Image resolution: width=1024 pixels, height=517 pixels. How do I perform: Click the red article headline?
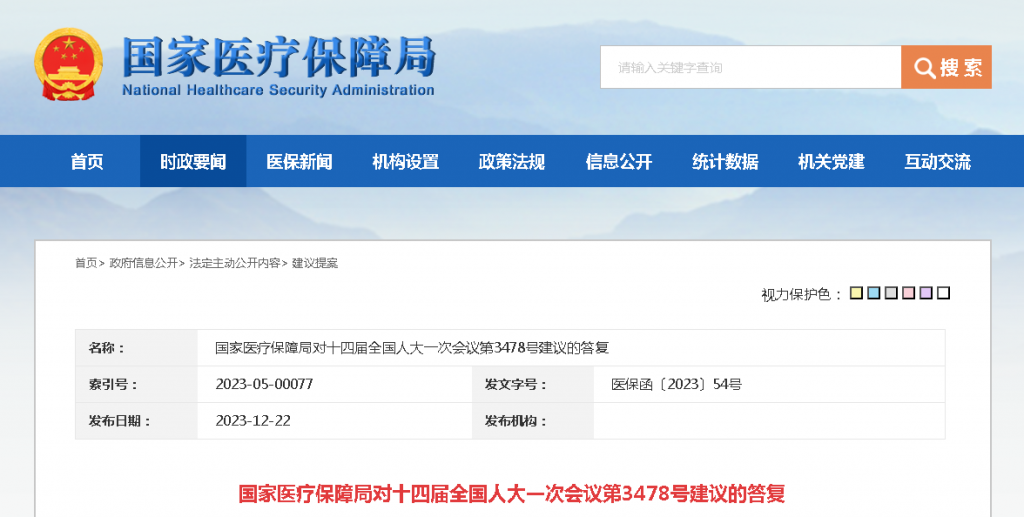[512, 494]
